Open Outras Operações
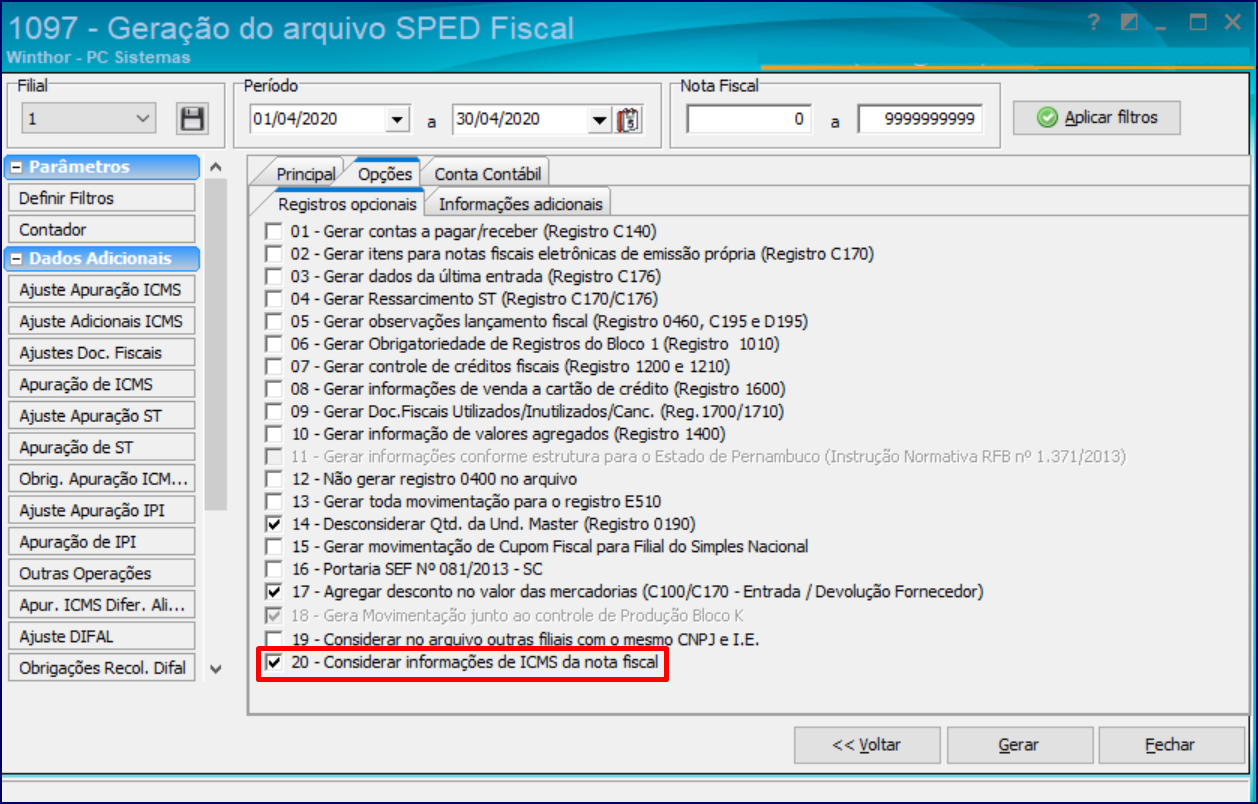Image resolution: width=1258 pixels, height=804 pixels. tap(101, 573)
